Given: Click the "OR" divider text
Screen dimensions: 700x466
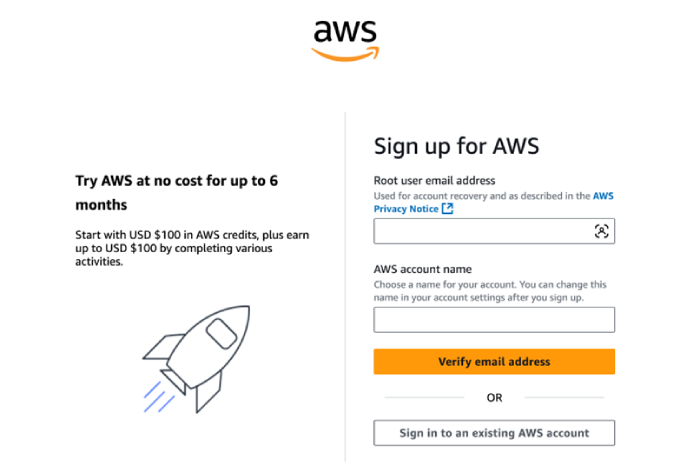Looking at the screenshot, I should coord(494,397).
